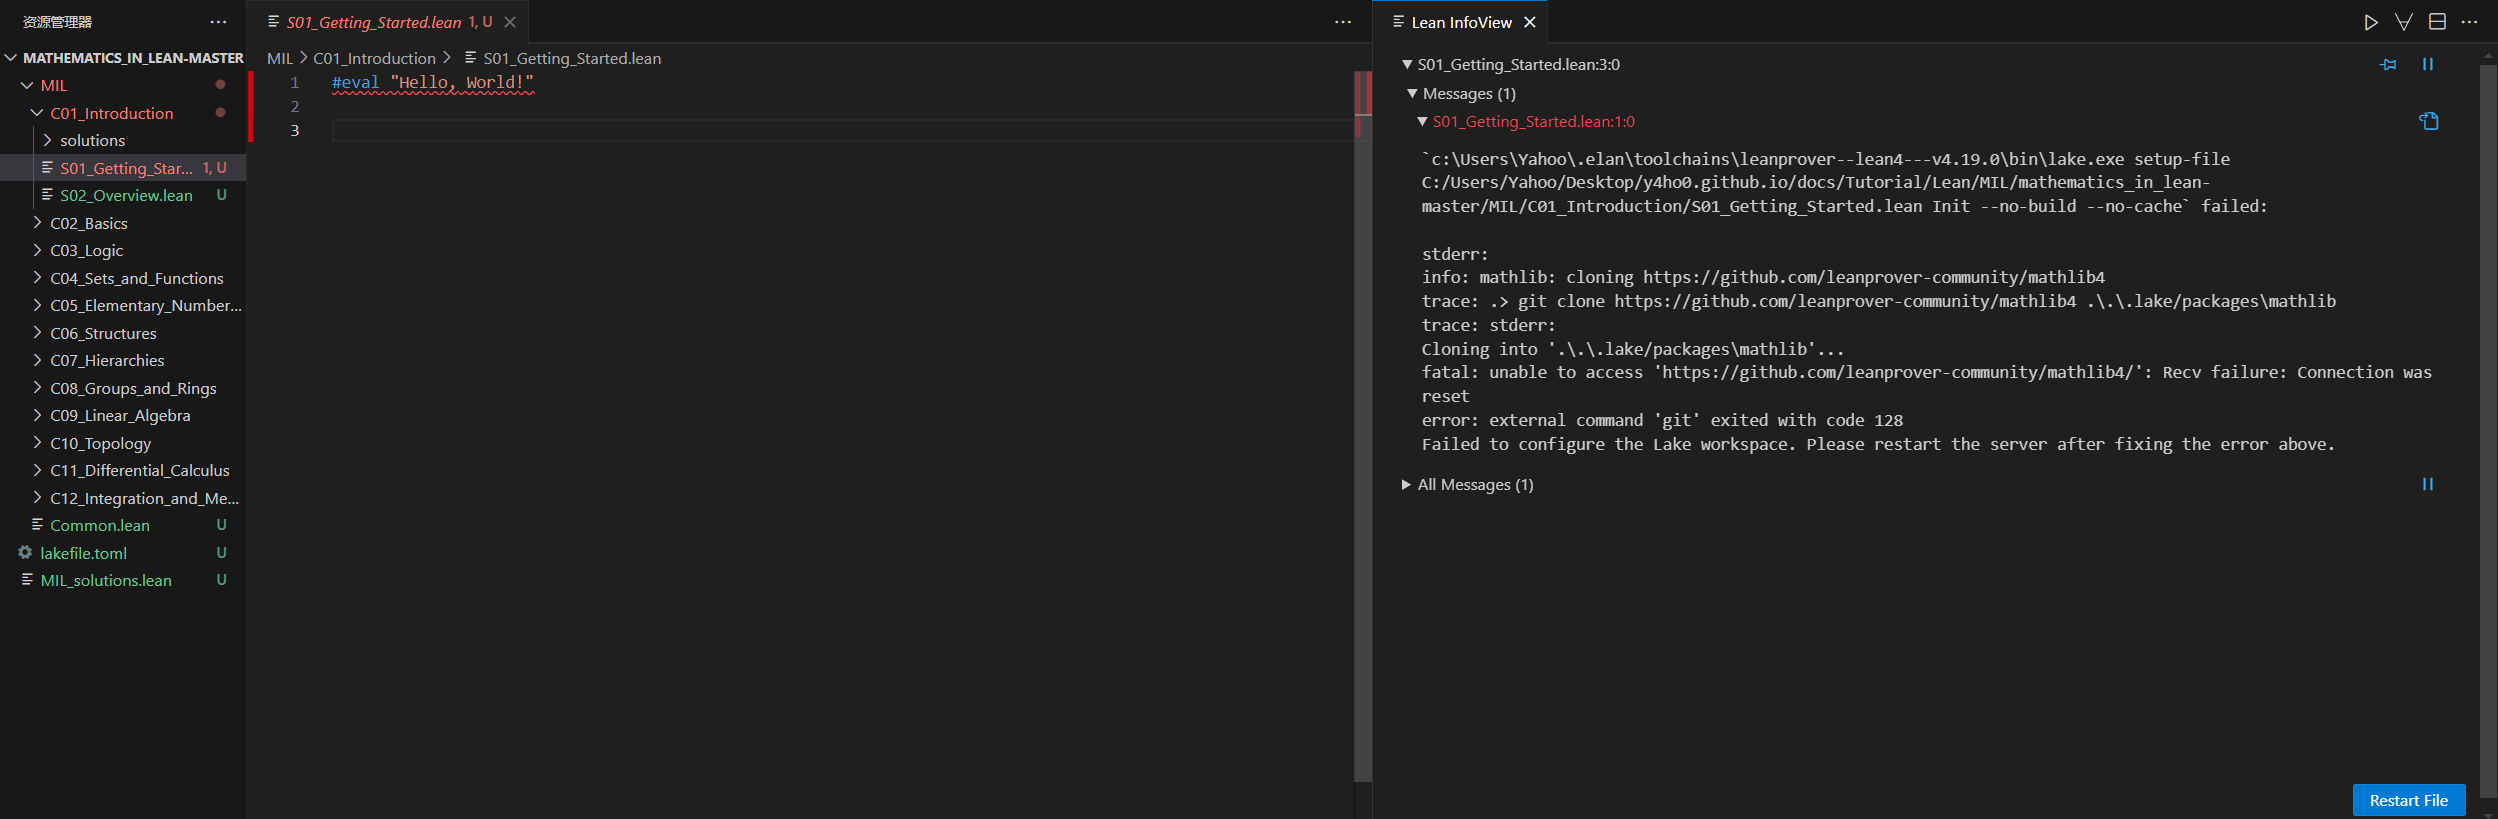Pause updating at S01_Getting_Started.lean:3:0
Image resolution: width=2498 pixels, height=819 pixels.
coord(2427,64)
